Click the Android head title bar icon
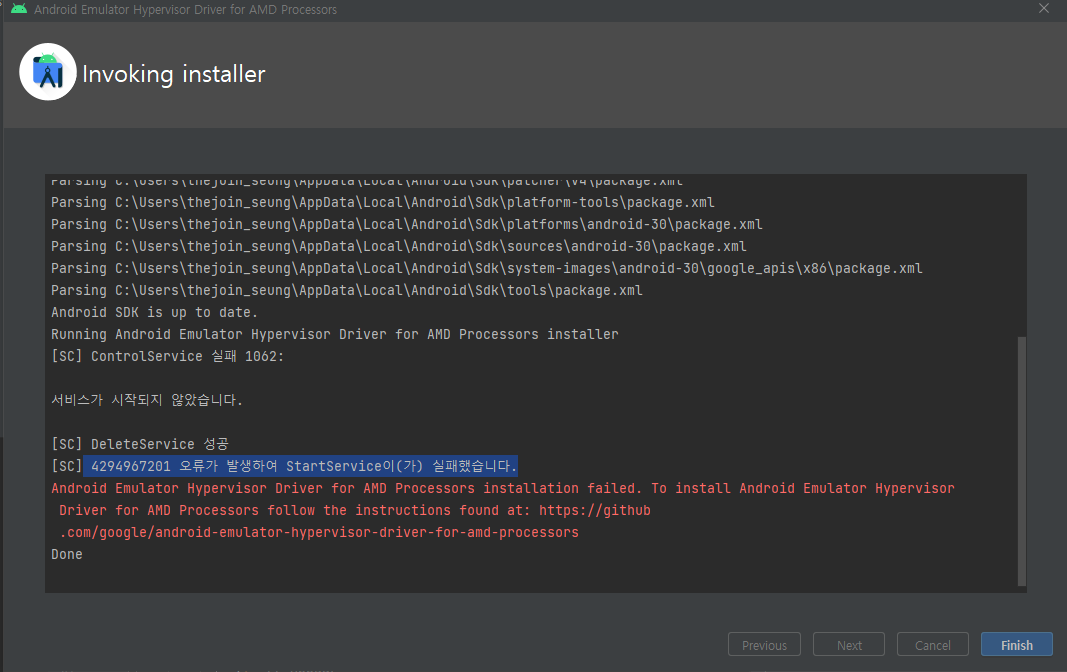This screenshot has width=1067, height=672. click(19, 9)
